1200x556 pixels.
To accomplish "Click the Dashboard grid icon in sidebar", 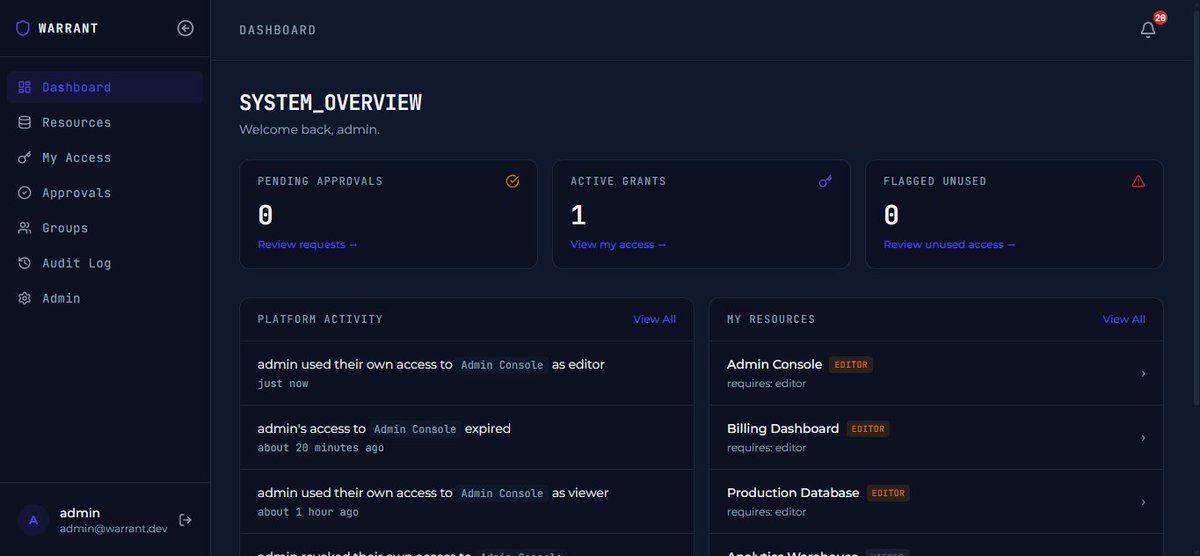I will click(x=25, y=87).
